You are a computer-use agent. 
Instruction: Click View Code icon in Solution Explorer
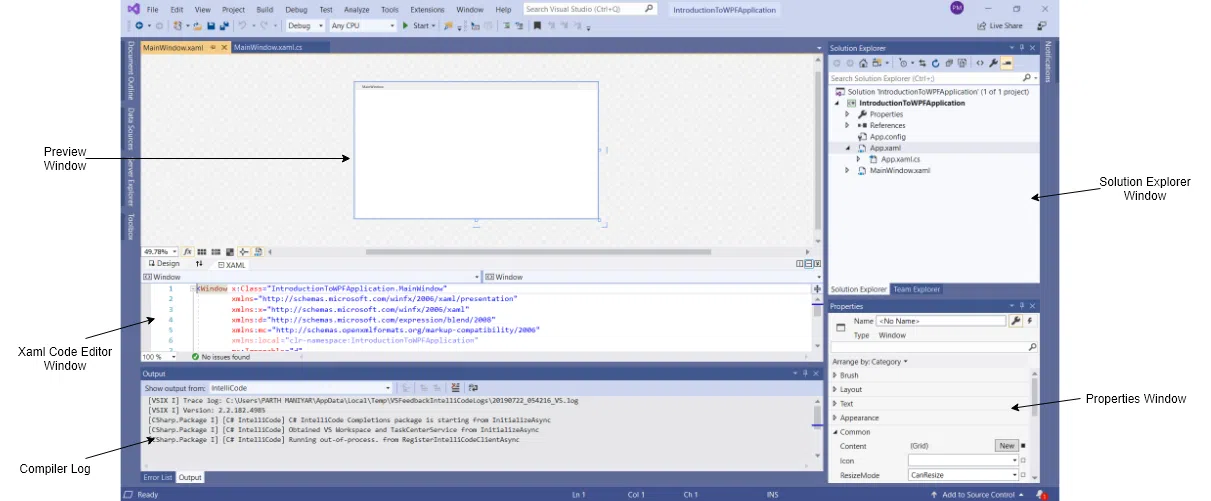coord(980,63)
